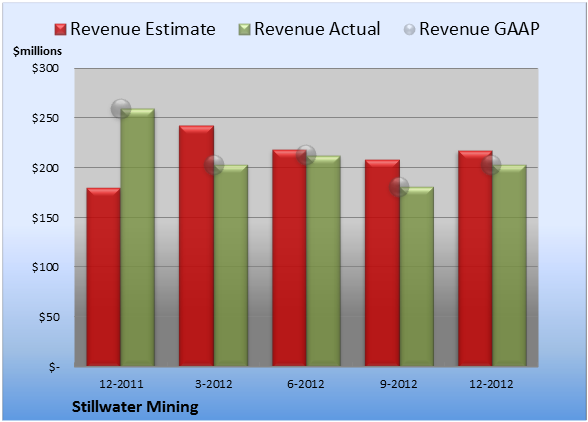Click the 6-2012 quarter label
The width and height of the screenshot is (588, 422).
pyautogui.click(x=306, y=384)
